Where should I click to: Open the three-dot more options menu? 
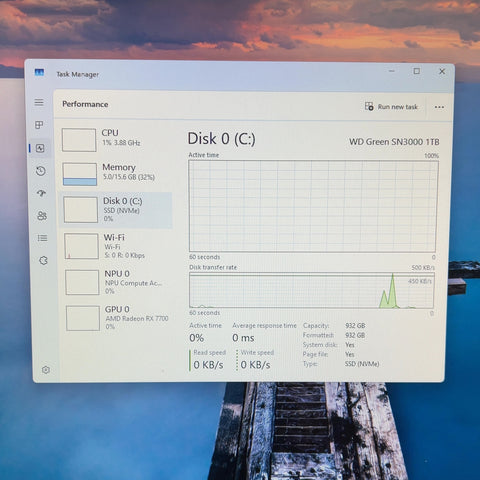(x=439, y=107)
